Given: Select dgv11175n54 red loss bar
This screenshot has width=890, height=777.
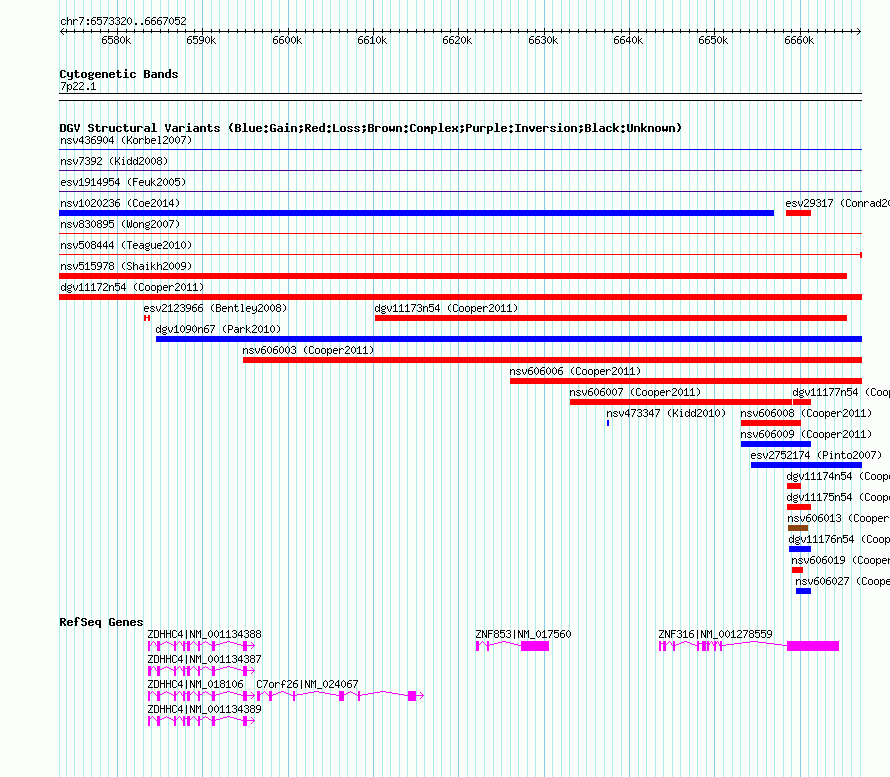Looking at the screenshot, I should coord(799,507).
